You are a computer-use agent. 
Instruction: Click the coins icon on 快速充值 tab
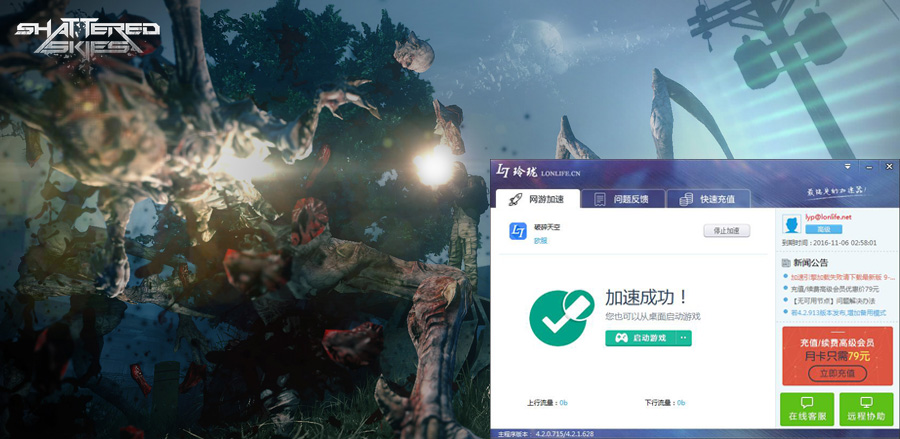click(x=686, y=199)
